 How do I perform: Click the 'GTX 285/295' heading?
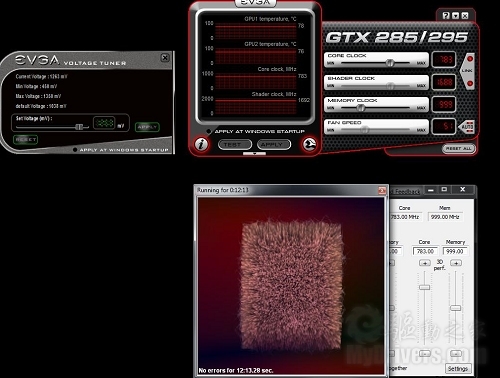[397, 37]
